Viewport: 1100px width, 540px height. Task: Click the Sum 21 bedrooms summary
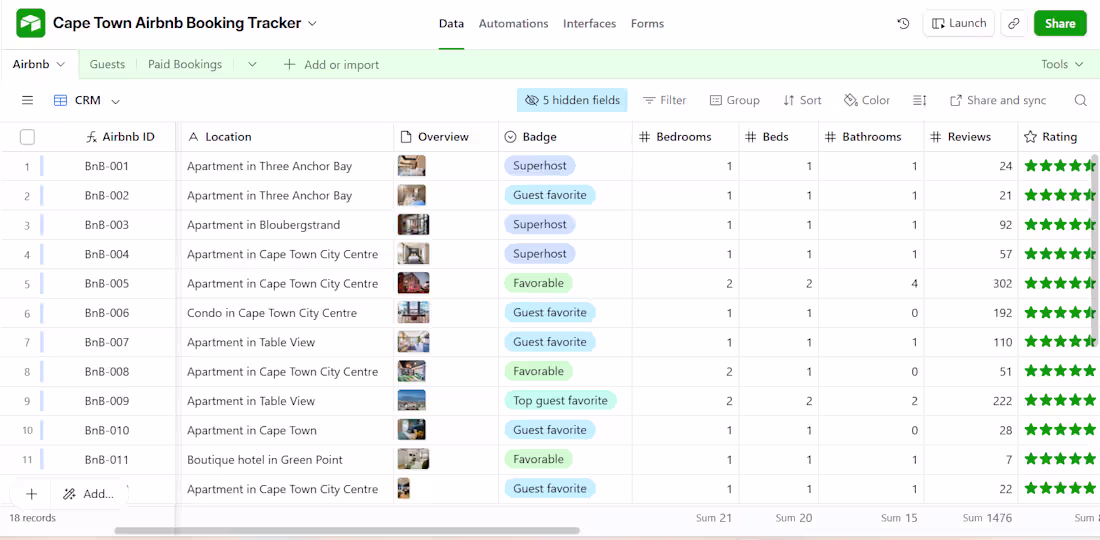[x=713, y=518]
